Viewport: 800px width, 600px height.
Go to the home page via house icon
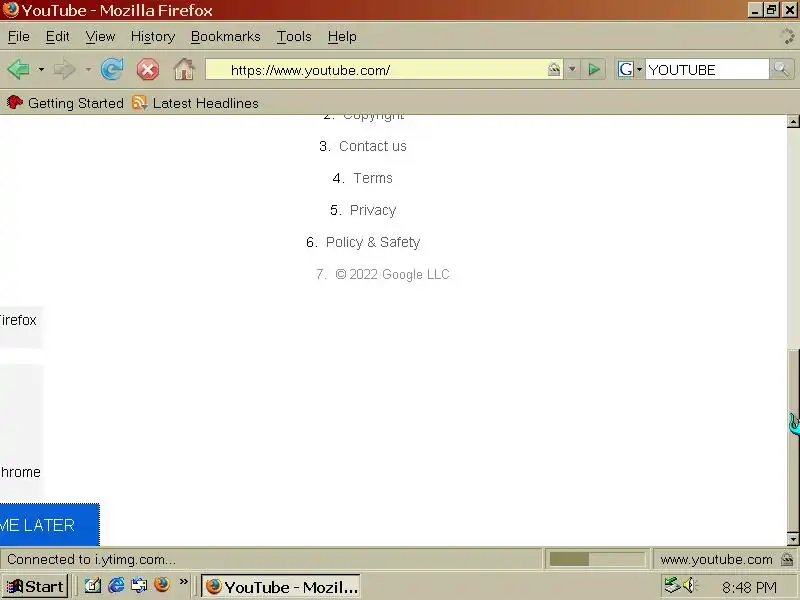point(184,69)
